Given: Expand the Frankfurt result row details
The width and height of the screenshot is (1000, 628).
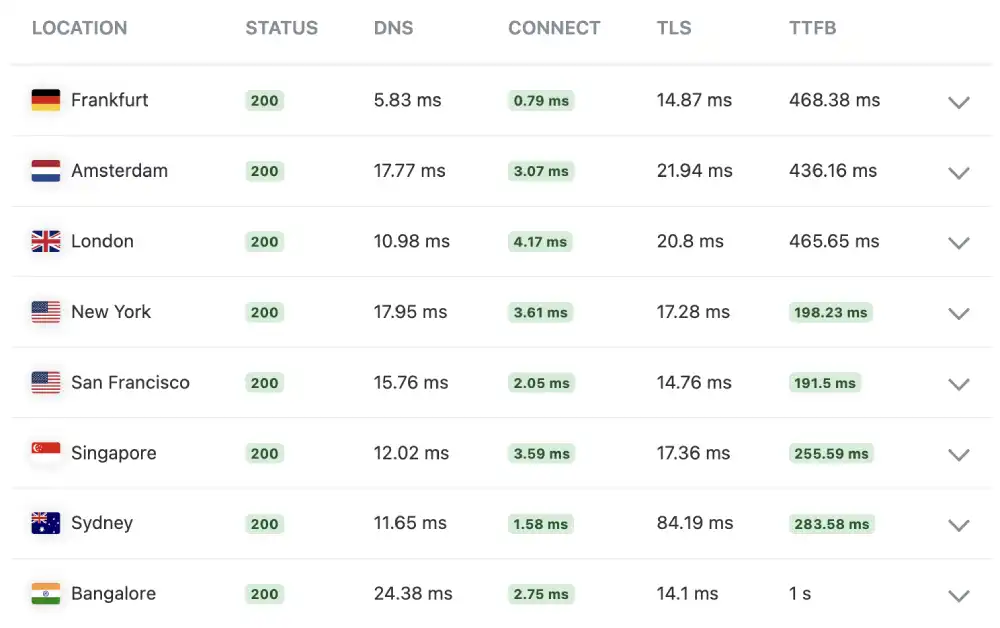Looking at the screenshot, I should coord(959,102).
